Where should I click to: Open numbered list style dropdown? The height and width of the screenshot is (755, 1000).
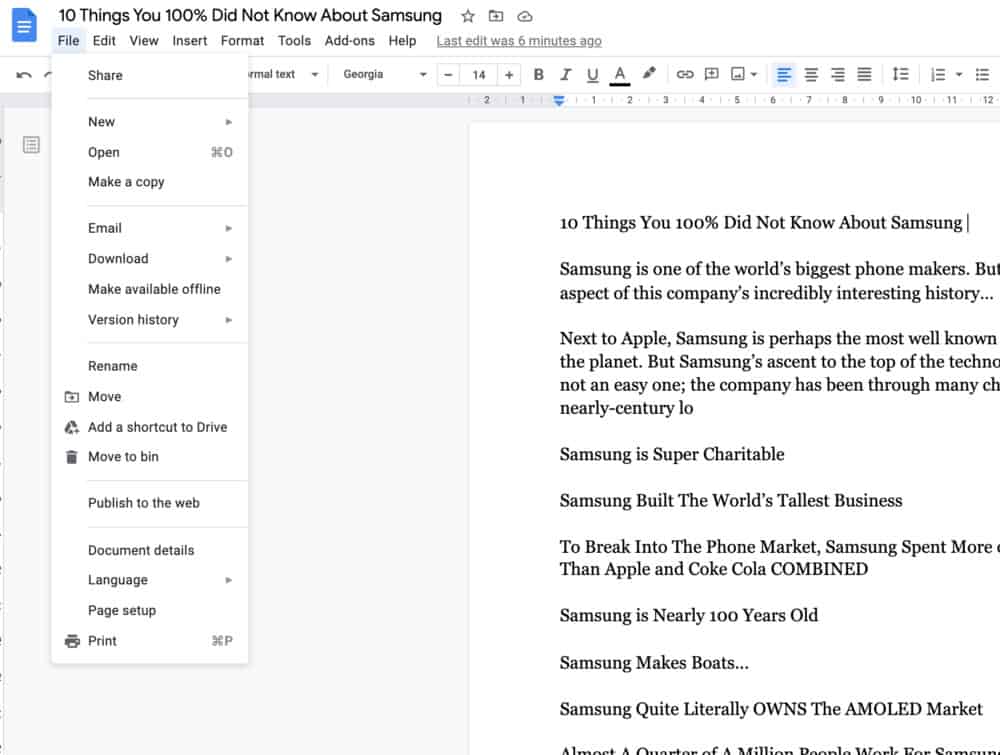tap(959, 75)
